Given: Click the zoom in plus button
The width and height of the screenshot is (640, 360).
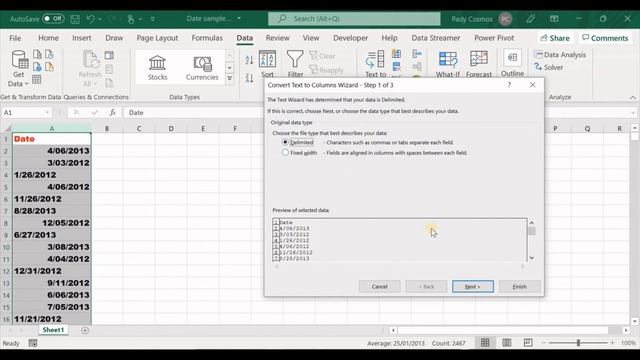Looking at the screenshot, I should pyautogui.click(x=612, y=343).
